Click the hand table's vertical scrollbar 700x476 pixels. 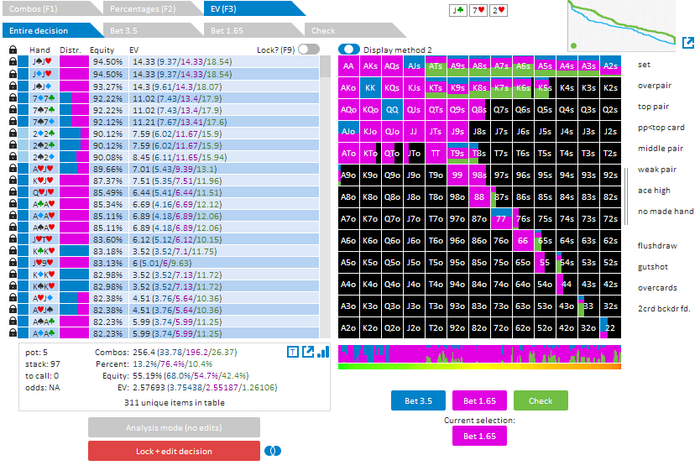325,196
